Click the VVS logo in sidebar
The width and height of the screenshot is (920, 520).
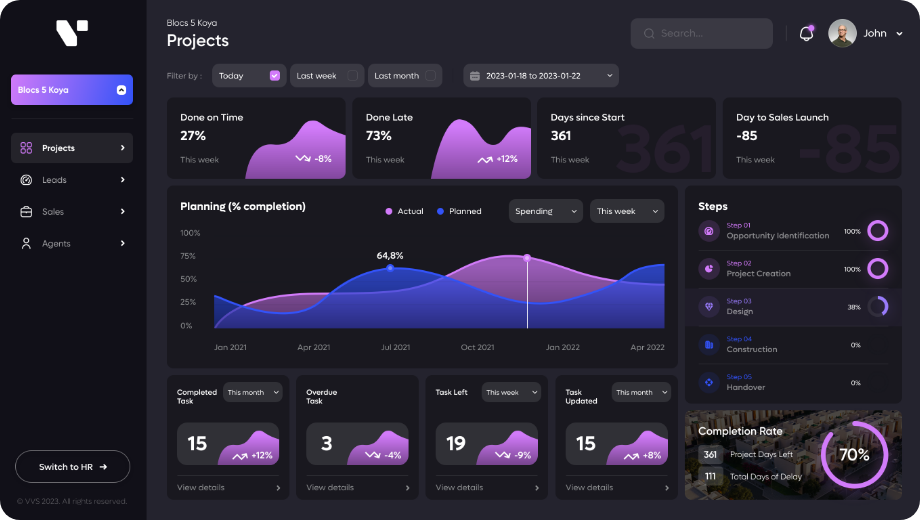[72, 33]
